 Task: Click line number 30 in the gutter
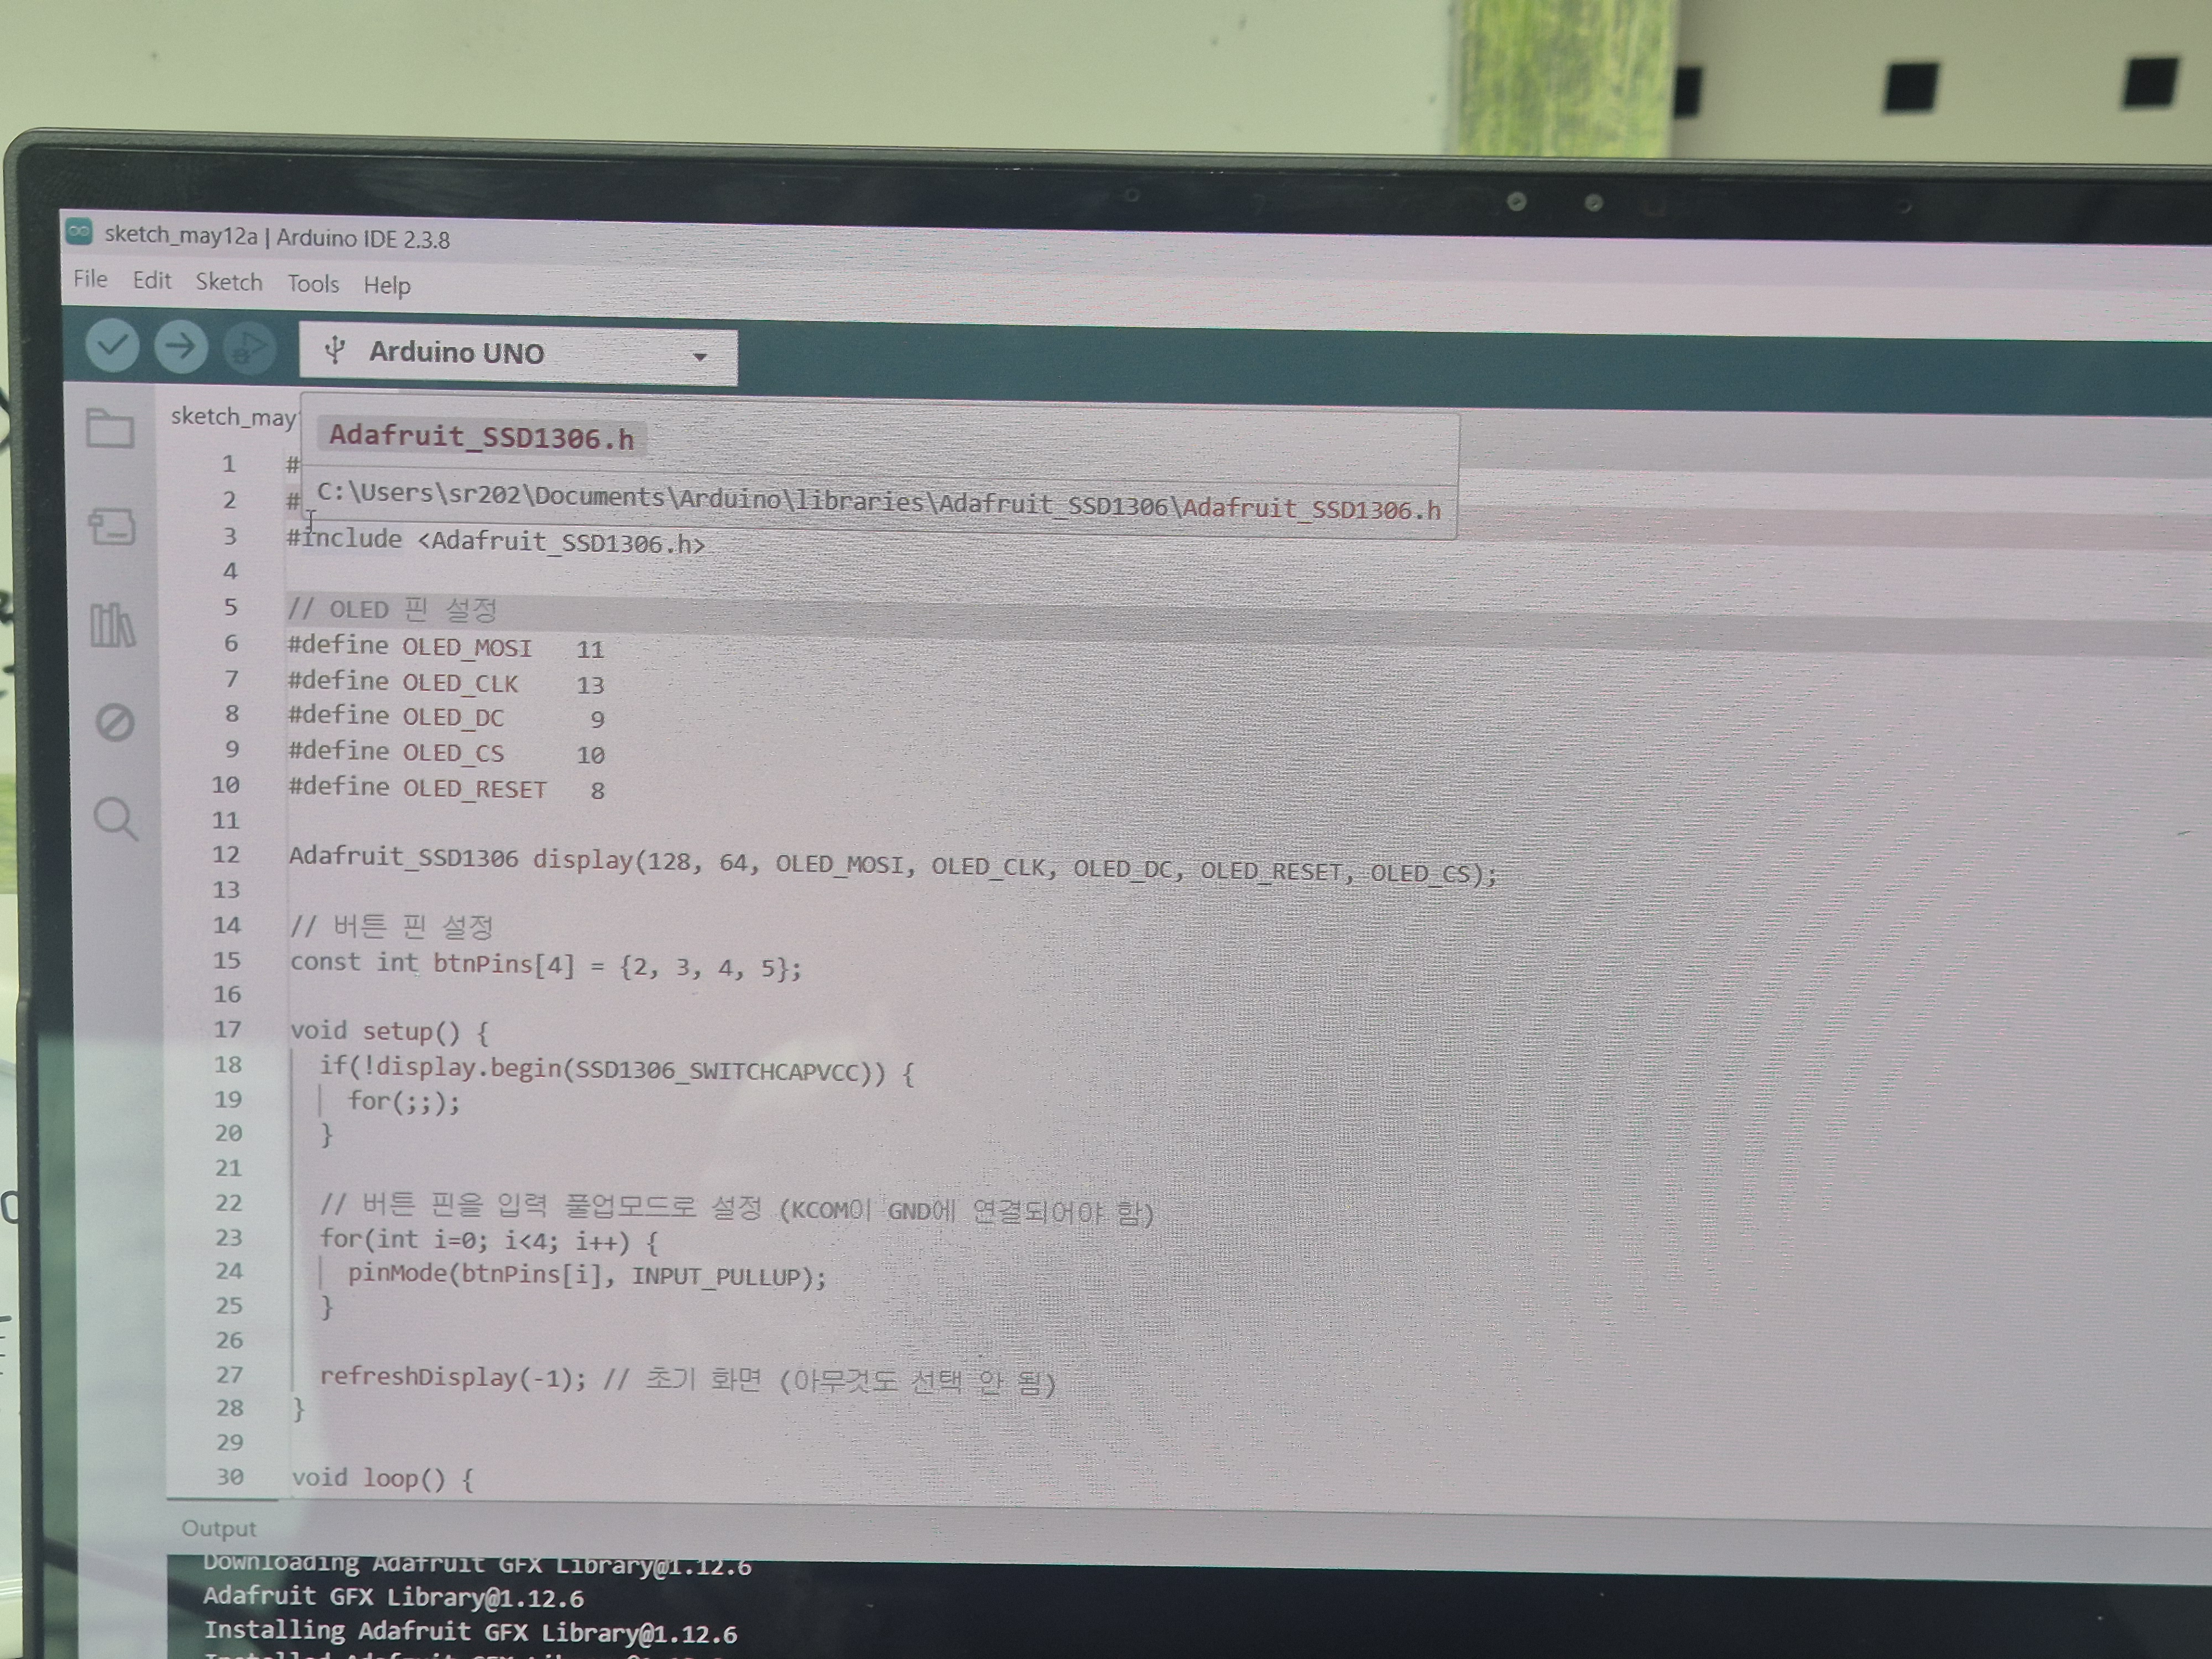[229, 1476]
